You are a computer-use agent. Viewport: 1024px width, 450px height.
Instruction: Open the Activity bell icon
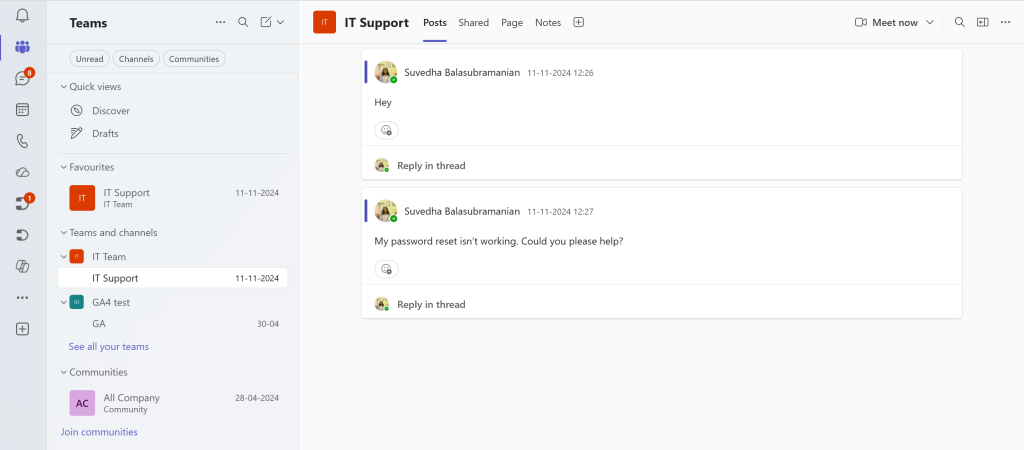(x=22, y=16)
